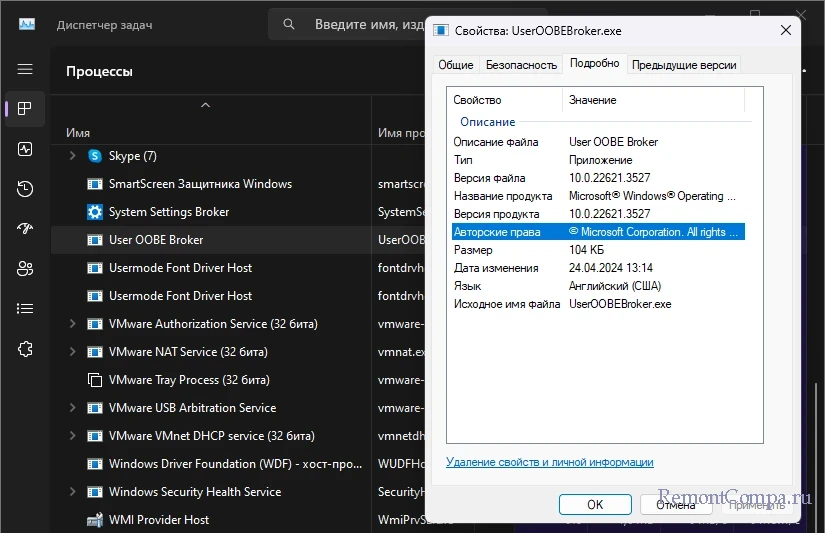This screenshot has height=533, width=825.
Task: Open the Task Manager hamburger navigation menu
Action: tap(25, 69)
